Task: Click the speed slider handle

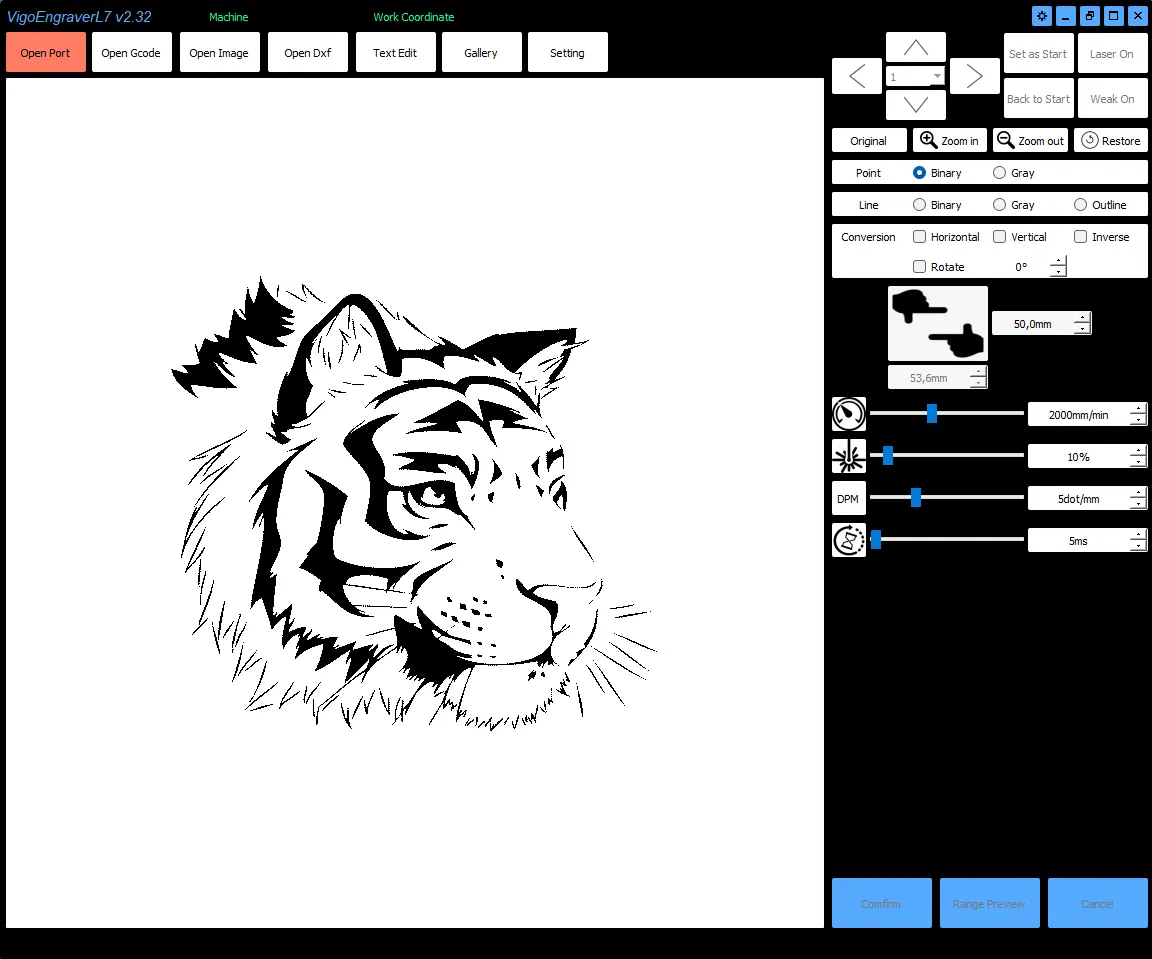Action: click(x=932, y=413)
